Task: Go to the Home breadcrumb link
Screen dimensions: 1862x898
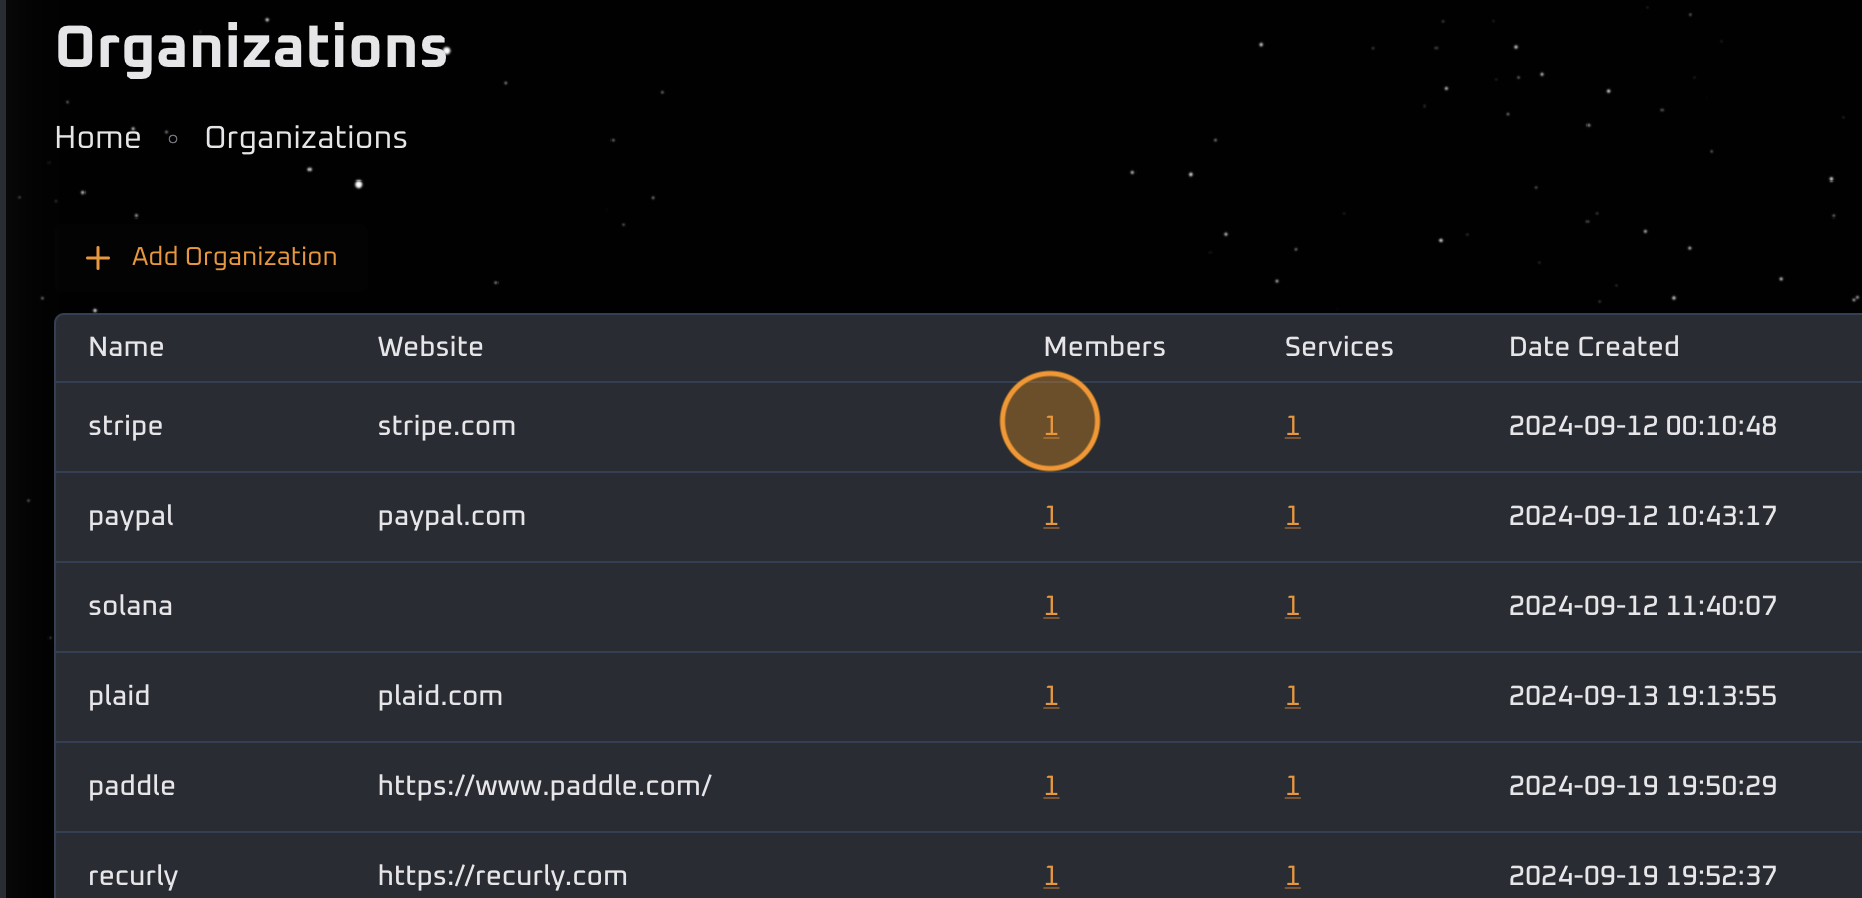Action: click(x=98, y=137)
